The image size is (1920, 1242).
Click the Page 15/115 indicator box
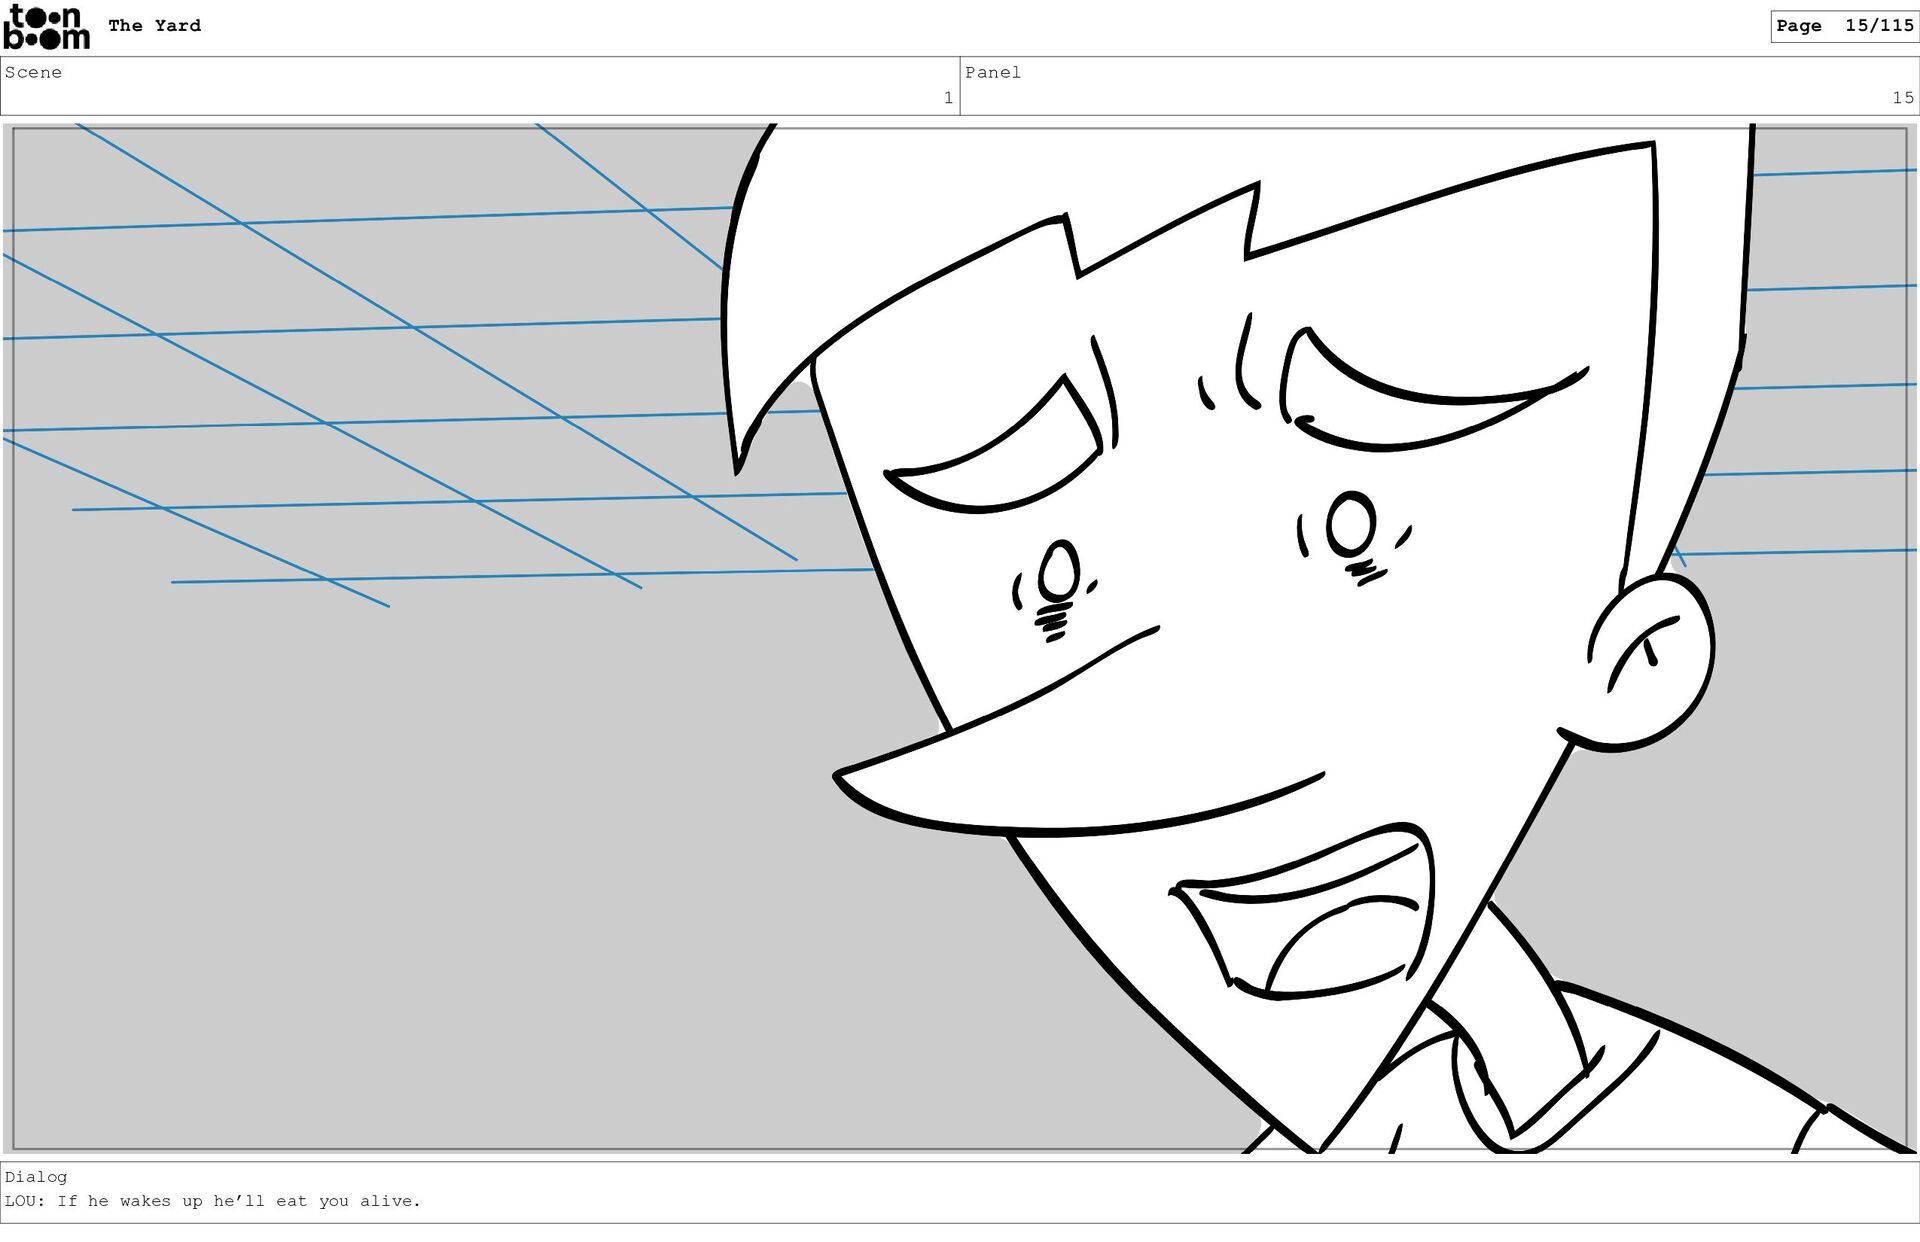pyautogui.click(x=1844, y=26)
